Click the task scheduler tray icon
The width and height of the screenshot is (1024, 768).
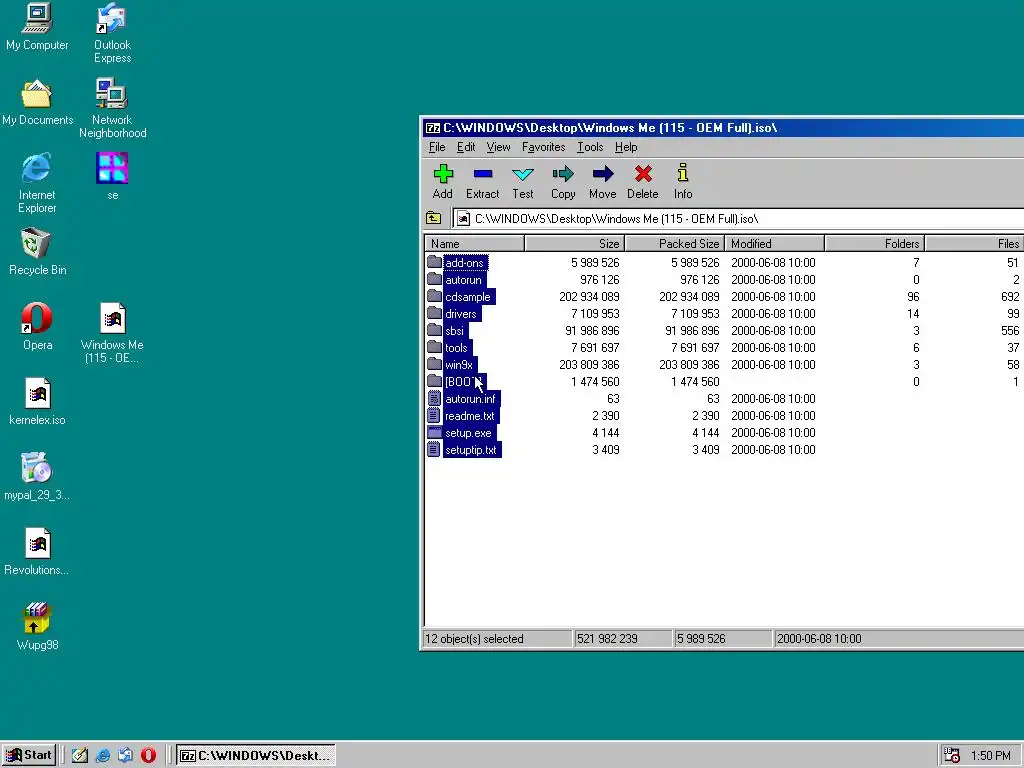[952, 756]
